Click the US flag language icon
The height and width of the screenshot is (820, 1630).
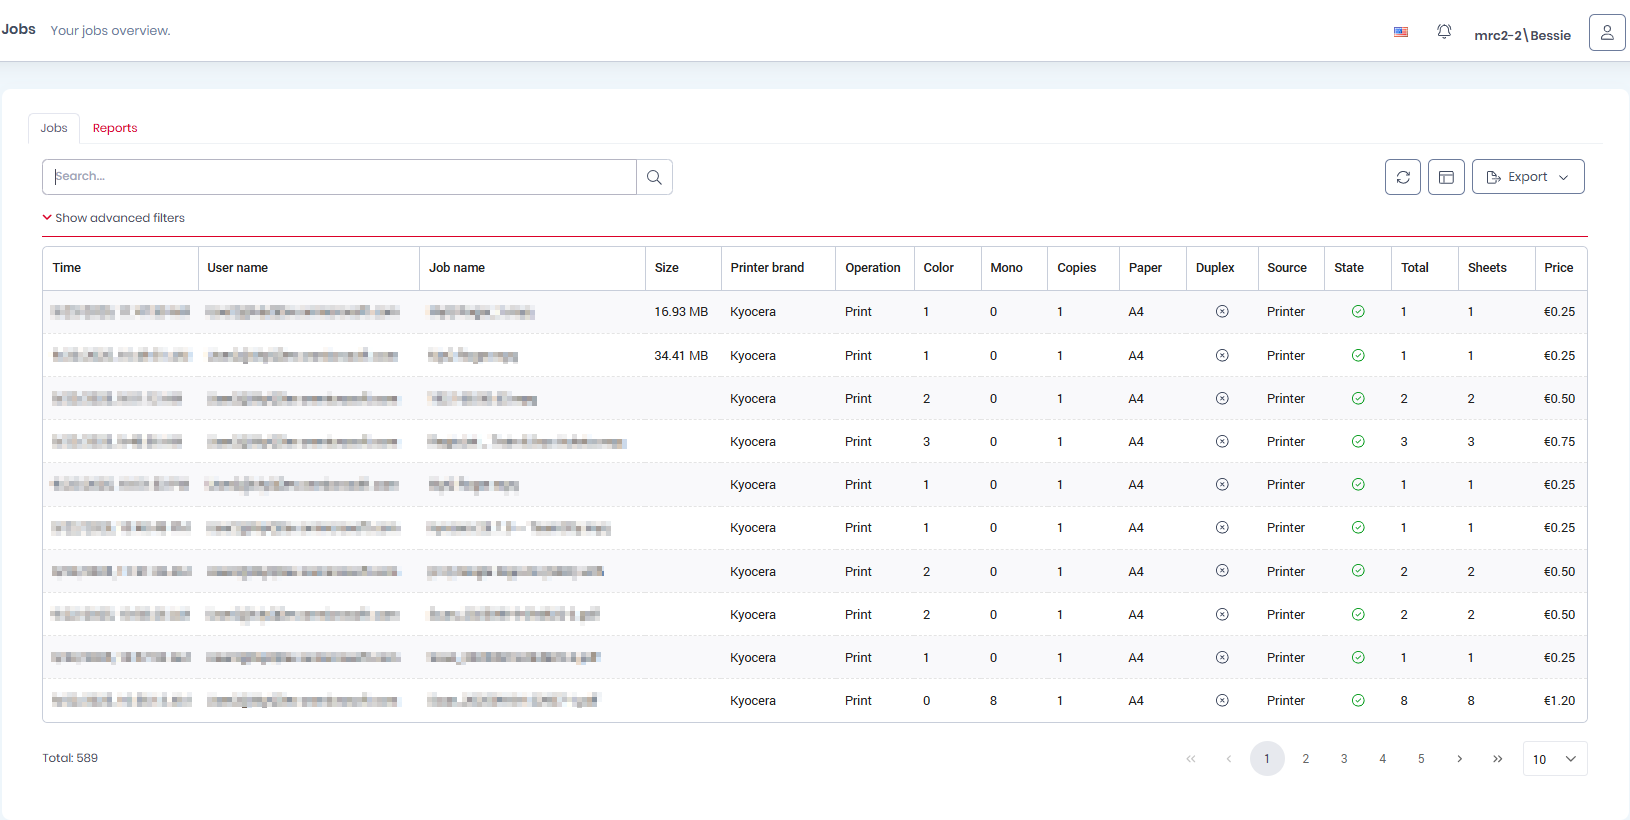pos(1400,32)
